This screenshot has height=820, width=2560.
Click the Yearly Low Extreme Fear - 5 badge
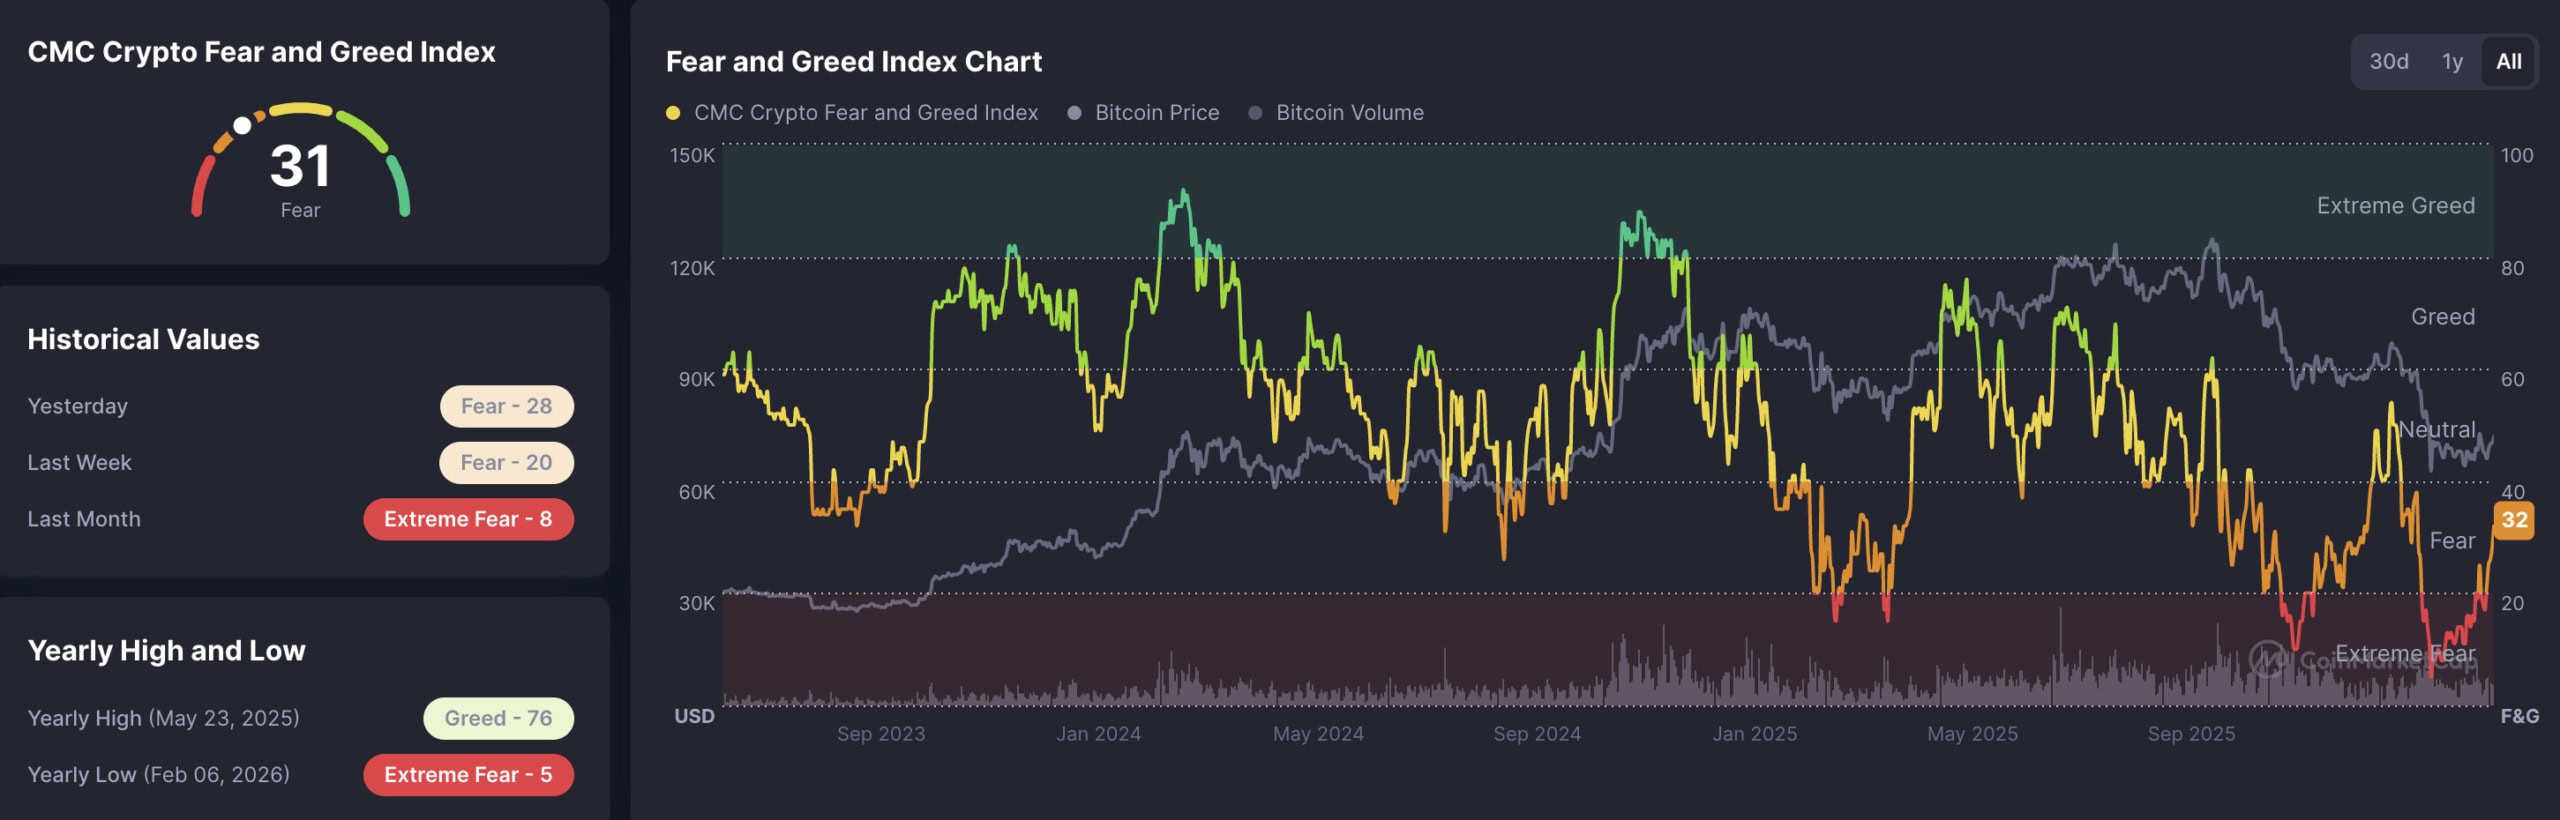[x=468, y=775]
